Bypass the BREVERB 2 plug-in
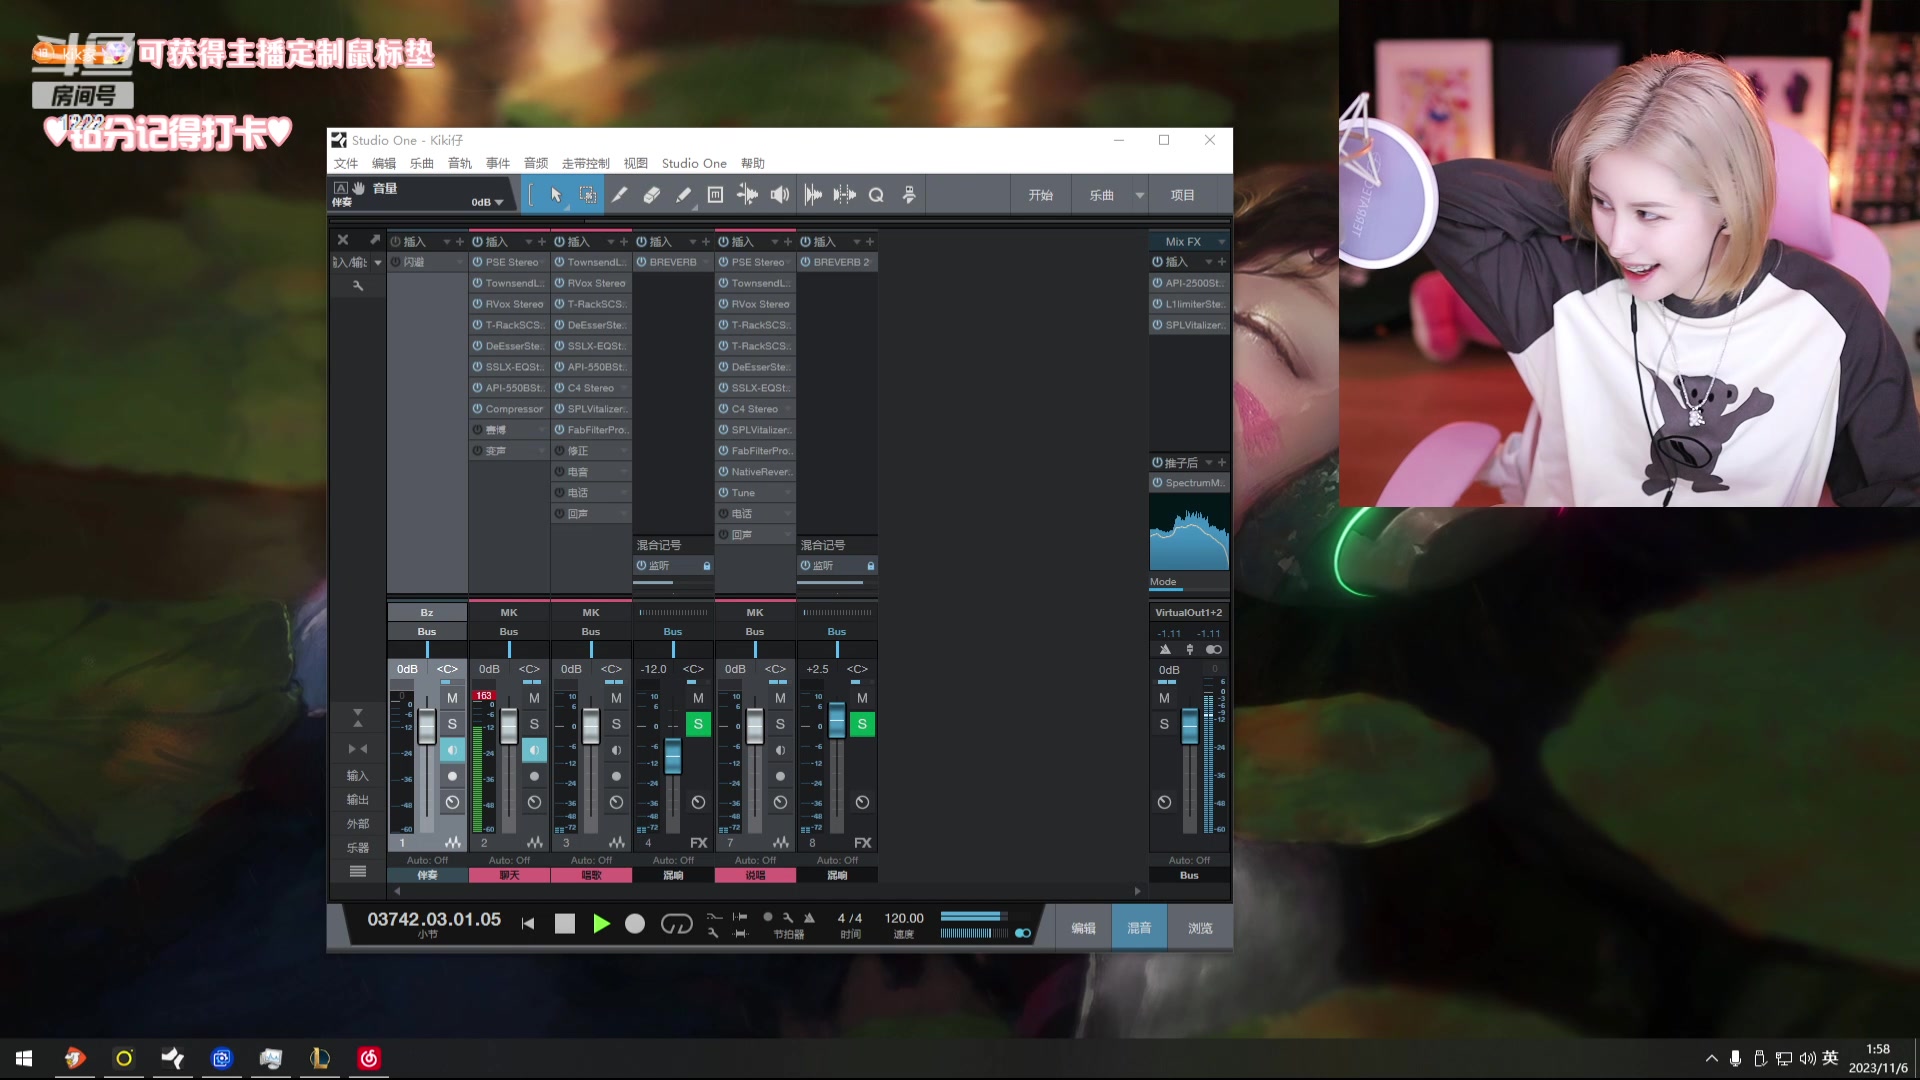Viewport: 1920px width, 1080px height. click(805, 262)
